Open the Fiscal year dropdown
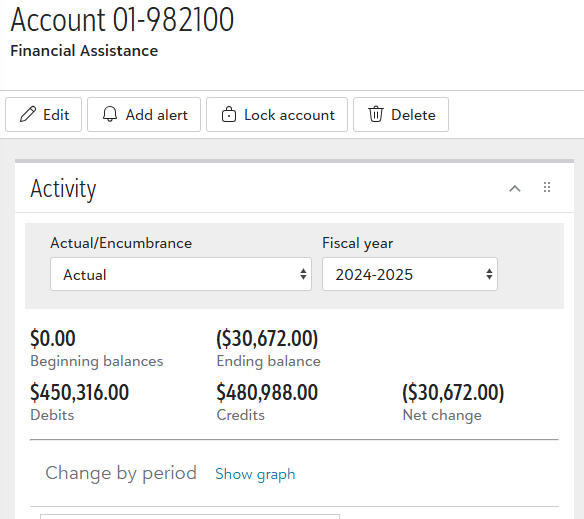 (410, 274)
